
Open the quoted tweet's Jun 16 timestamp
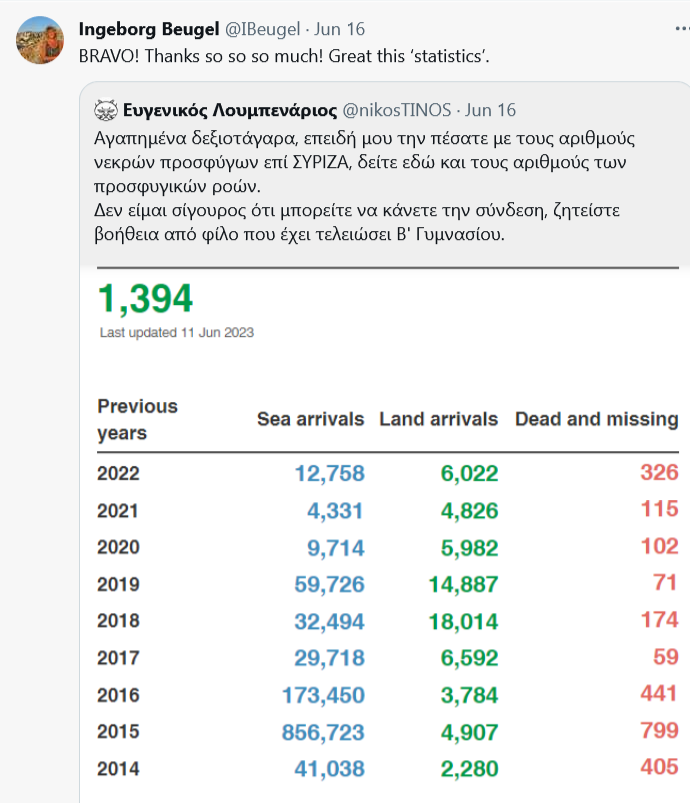[x=490, y=110]
